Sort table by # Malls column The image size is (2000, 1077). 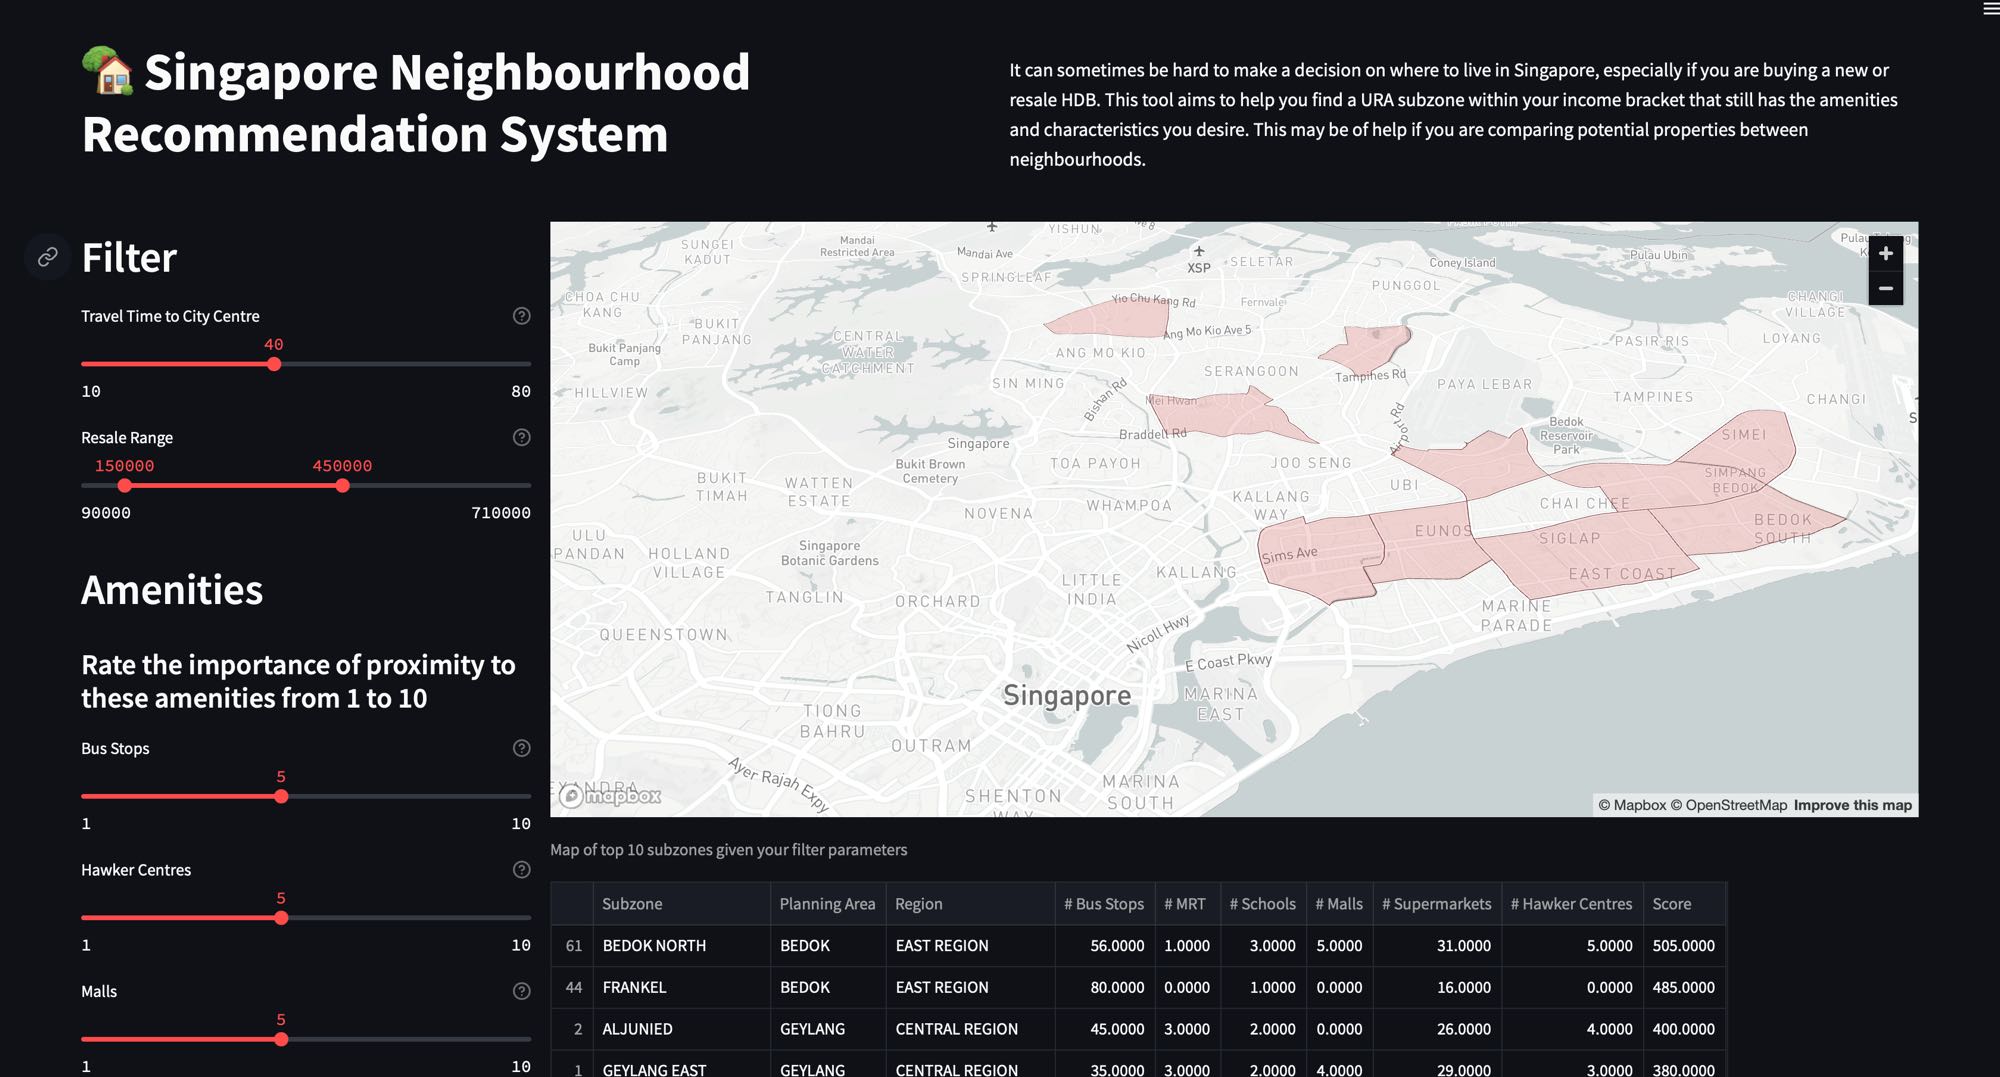pos(1339,904)
